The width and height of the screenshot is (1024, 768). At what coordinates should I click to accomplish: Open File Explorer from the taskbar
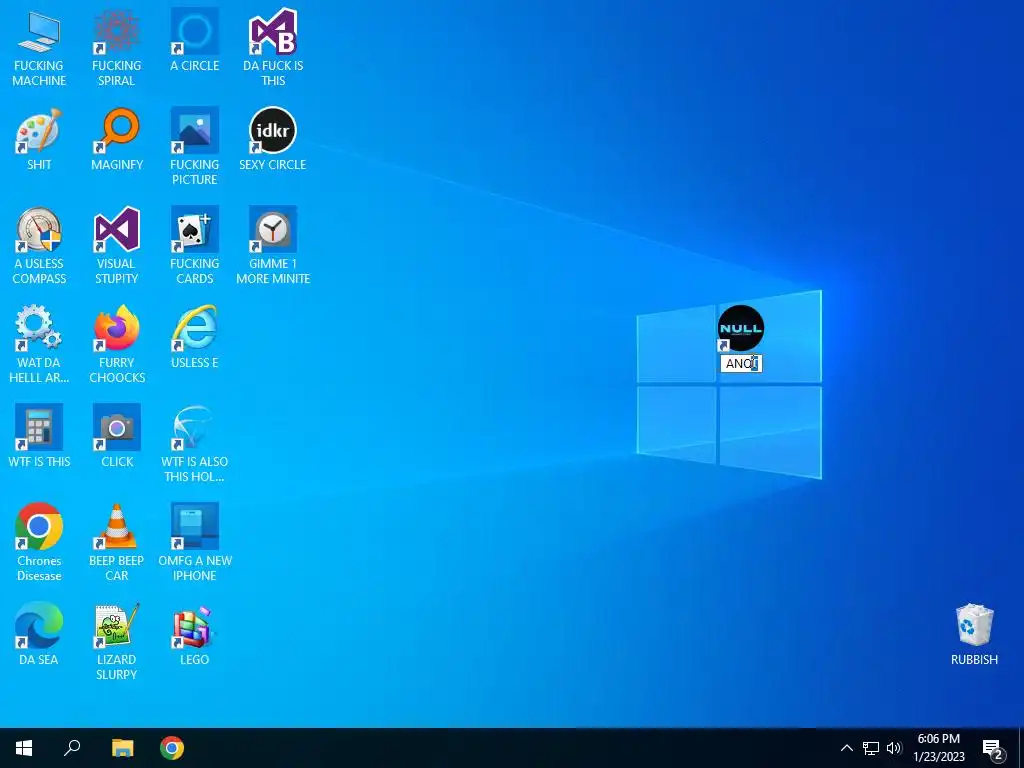[x=122, y=748]
